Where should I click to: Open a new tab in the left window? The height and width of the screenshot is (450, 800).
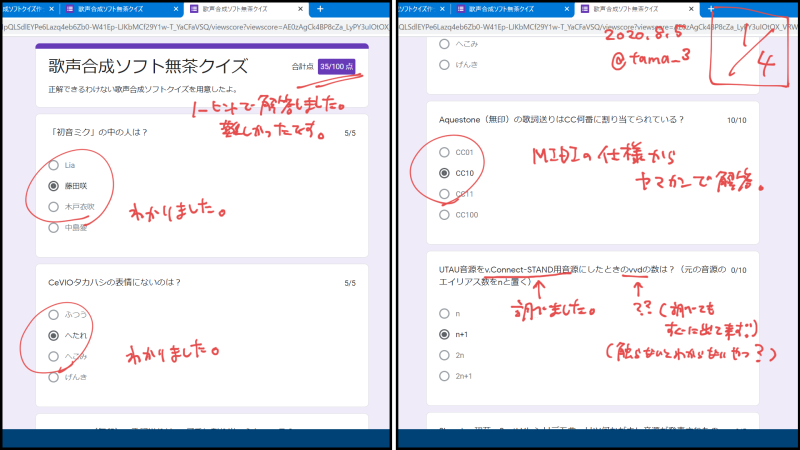[320, 9]
